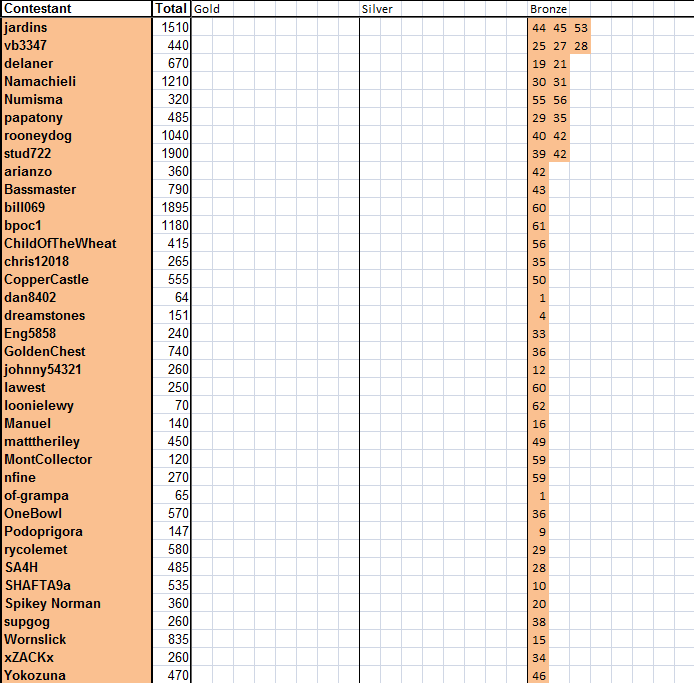Select the Total column header
The image size is (694, 683).
pos(171,9)
